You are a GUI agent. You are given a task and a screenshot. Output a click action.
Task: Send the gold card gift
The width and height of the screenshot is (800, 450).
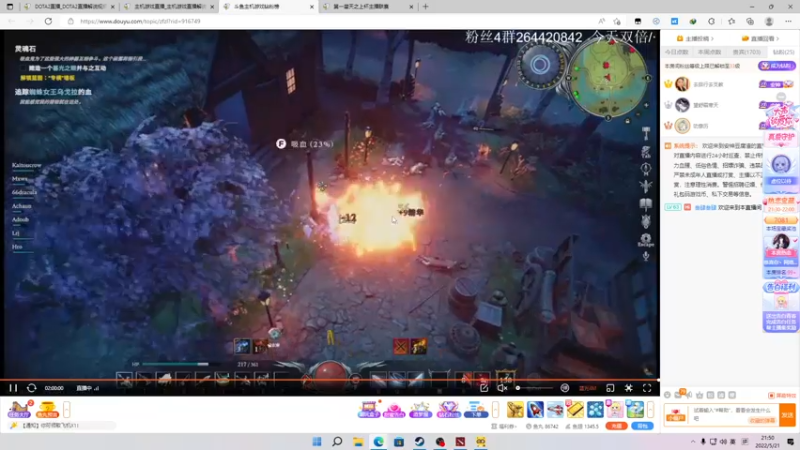[575, 409]
